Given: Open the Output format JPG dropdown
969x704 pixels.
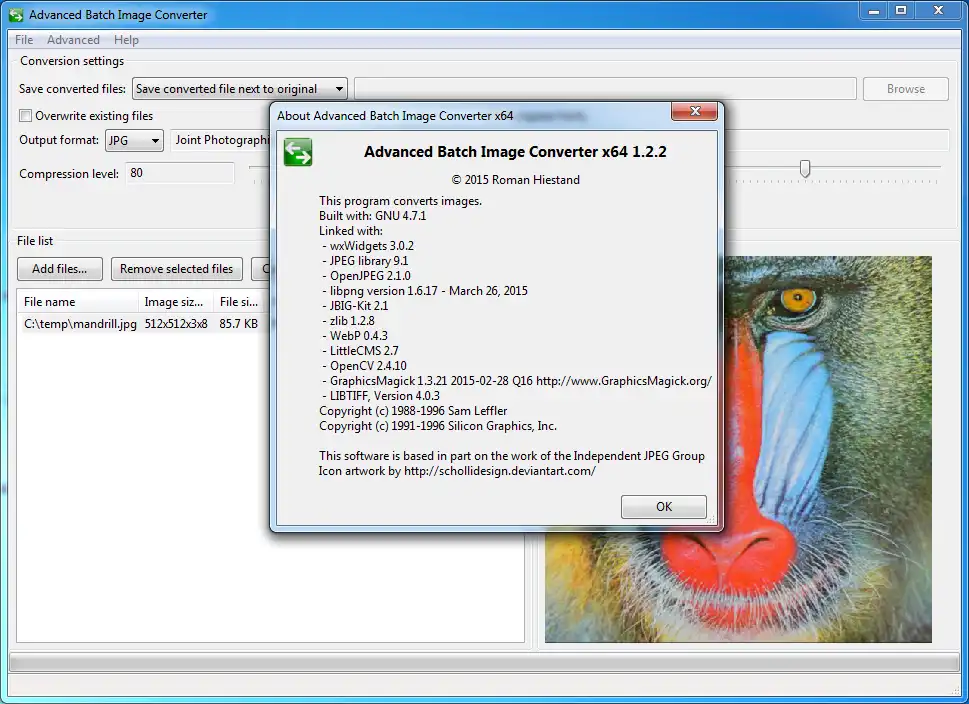Looking at the screenshot, I should (x=134, y=140).
